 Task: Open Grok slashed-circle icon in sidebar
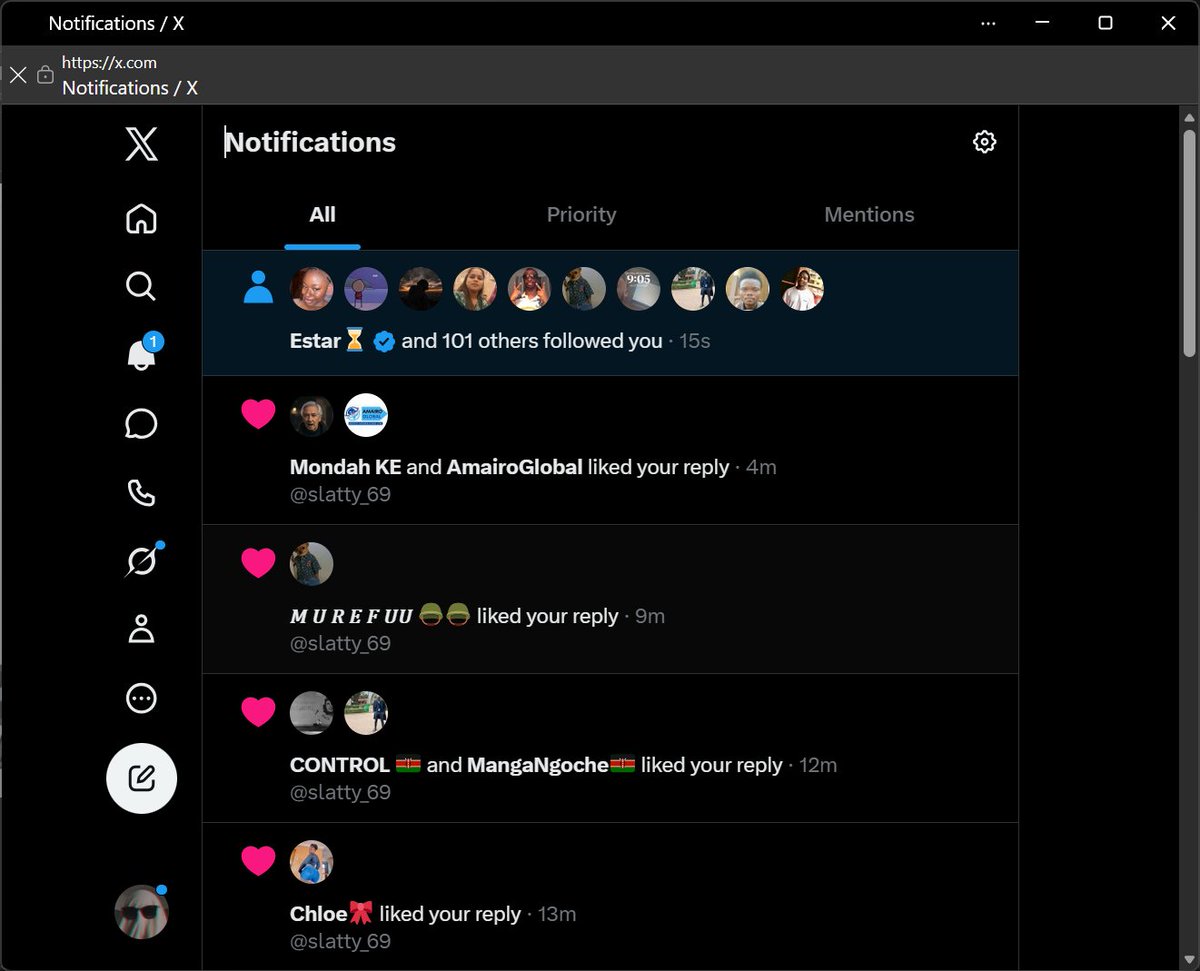tap(141, 561)
